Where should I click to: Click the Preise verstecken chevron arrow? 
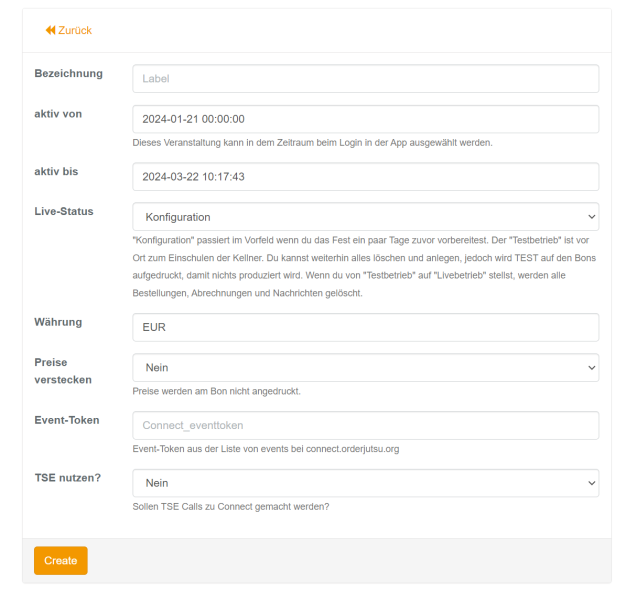(x=591, y=368)
